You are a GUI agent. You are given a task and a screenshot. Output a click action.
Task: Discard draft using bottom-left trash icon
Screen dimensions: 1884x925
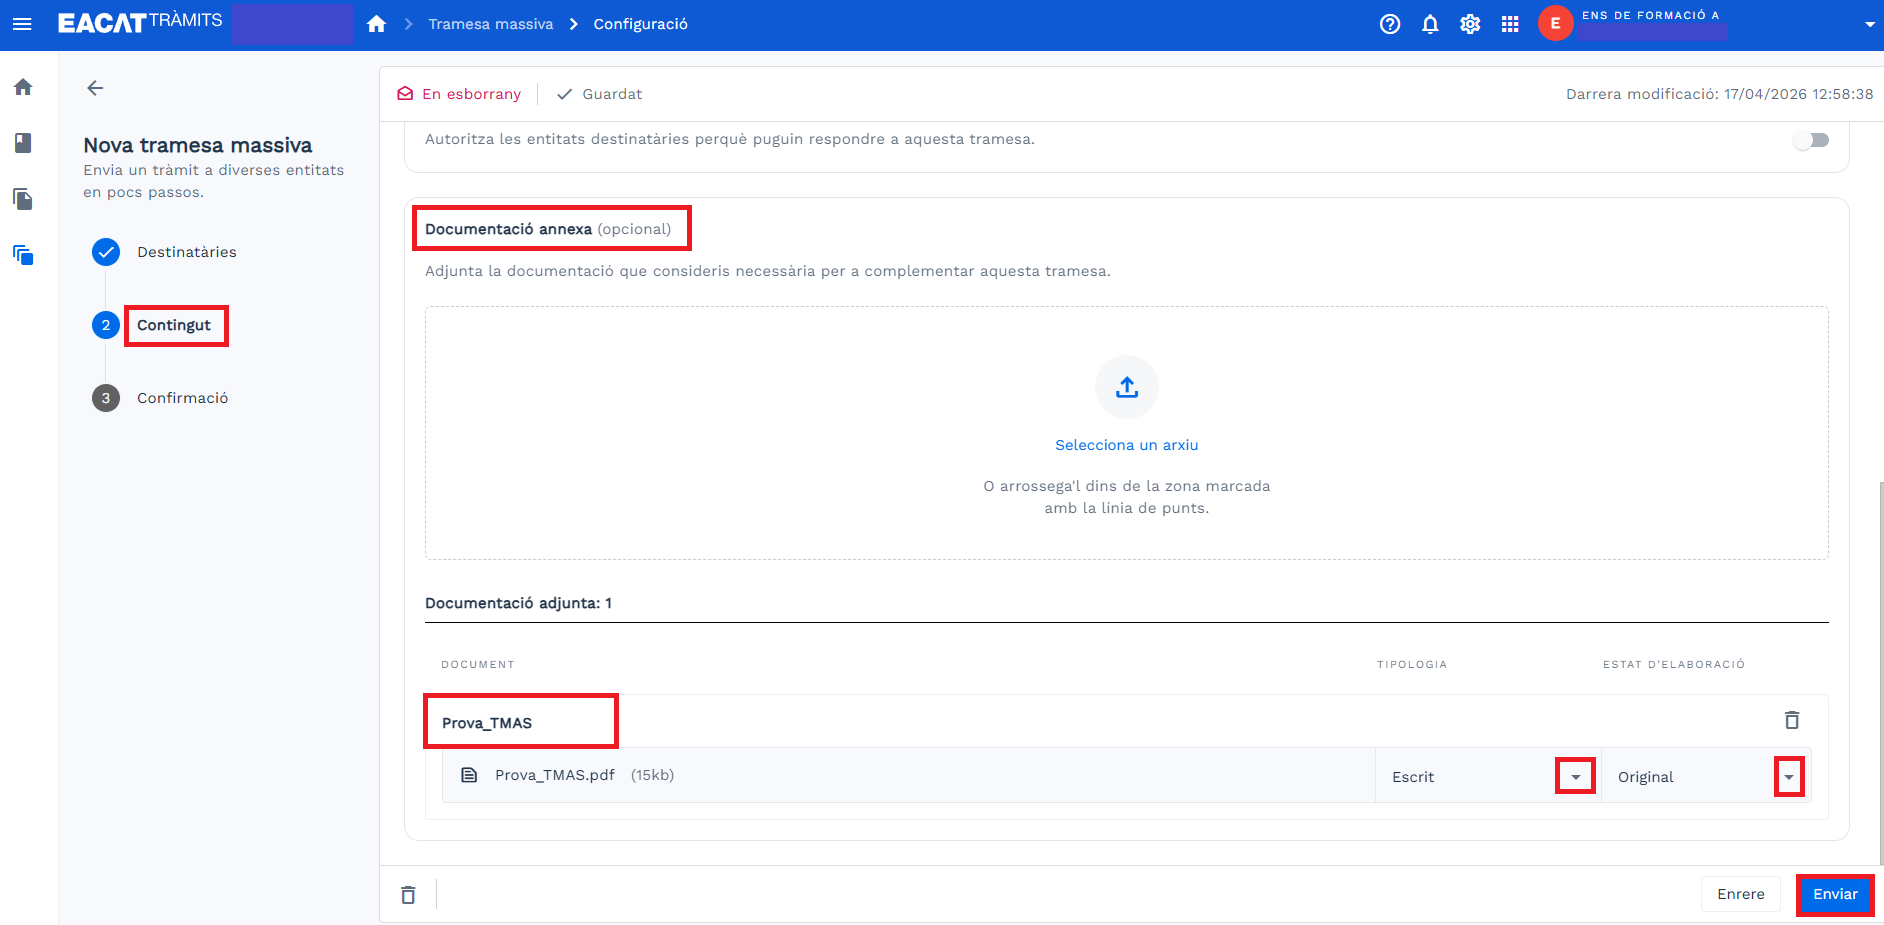click(408, 895)
